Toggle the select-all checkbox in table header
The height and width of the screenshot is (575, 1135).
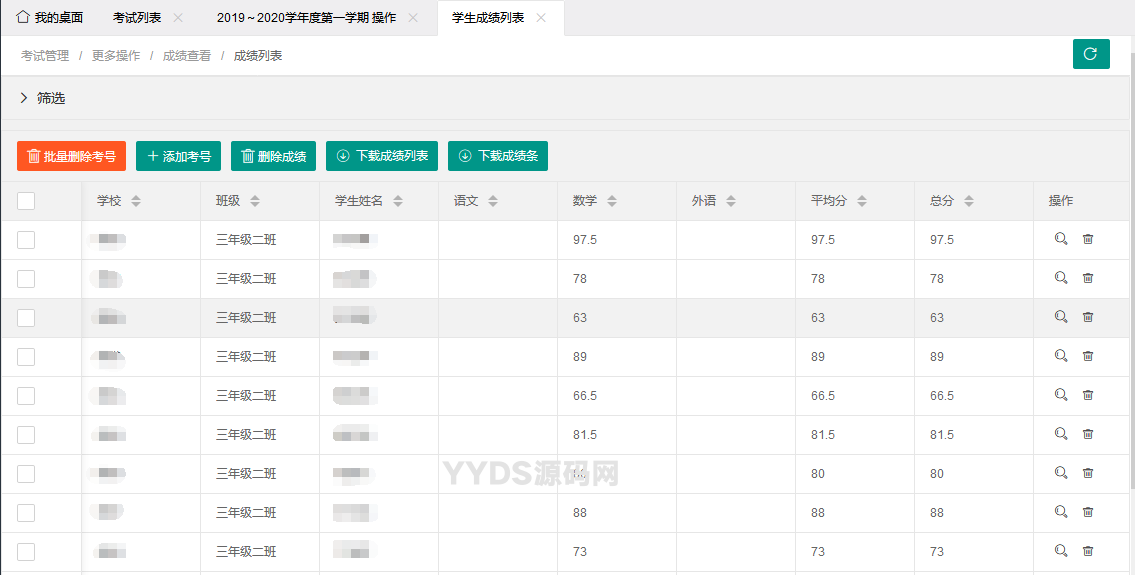[26, 201]
